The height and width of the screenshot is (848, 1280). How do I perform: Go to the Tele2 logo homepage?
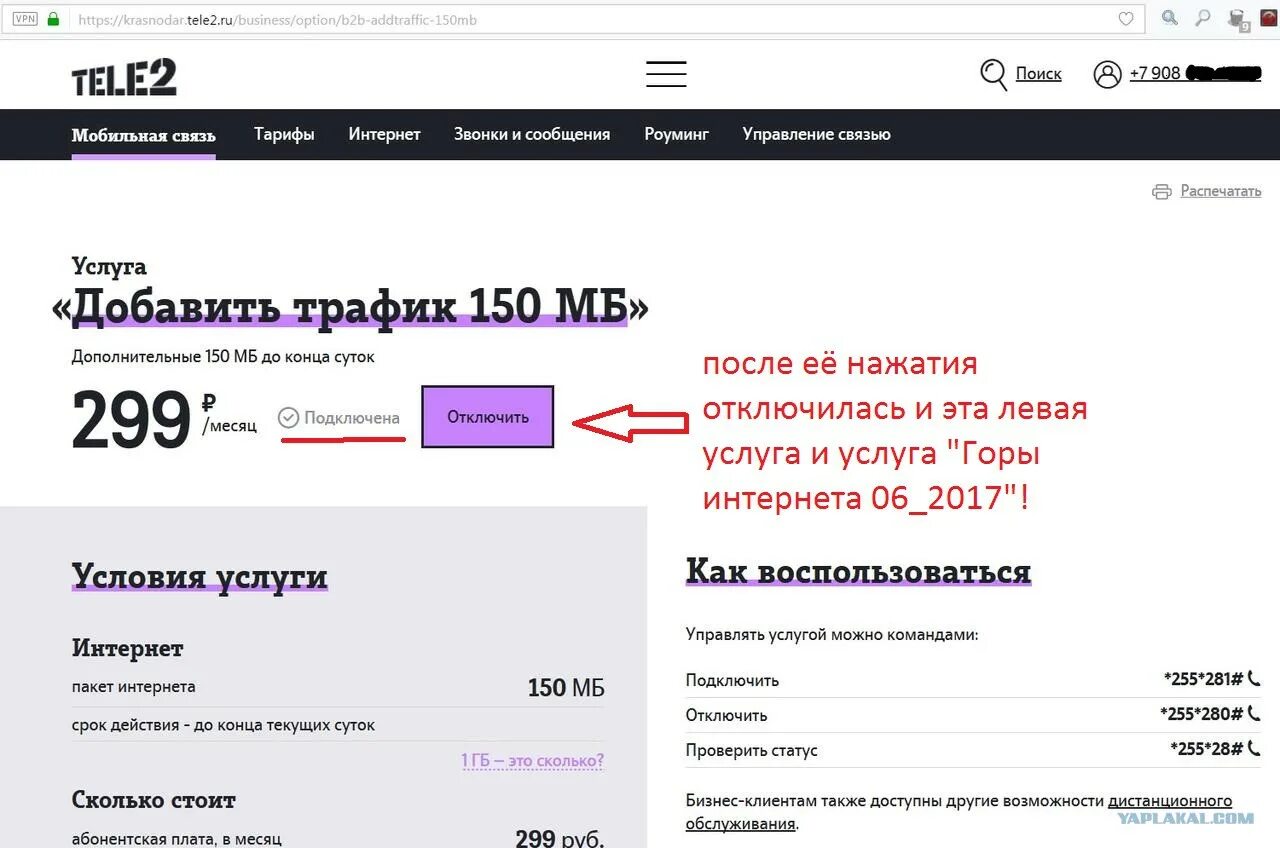click(x=124, y=76)
